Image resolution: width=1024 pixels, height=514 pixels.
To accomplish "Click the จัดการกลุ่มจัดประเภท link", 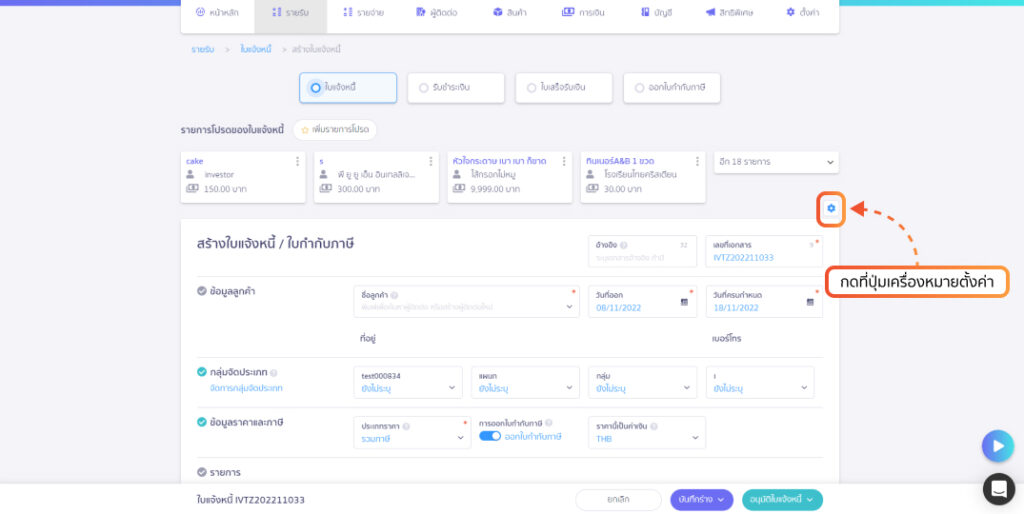I will 246,388.
